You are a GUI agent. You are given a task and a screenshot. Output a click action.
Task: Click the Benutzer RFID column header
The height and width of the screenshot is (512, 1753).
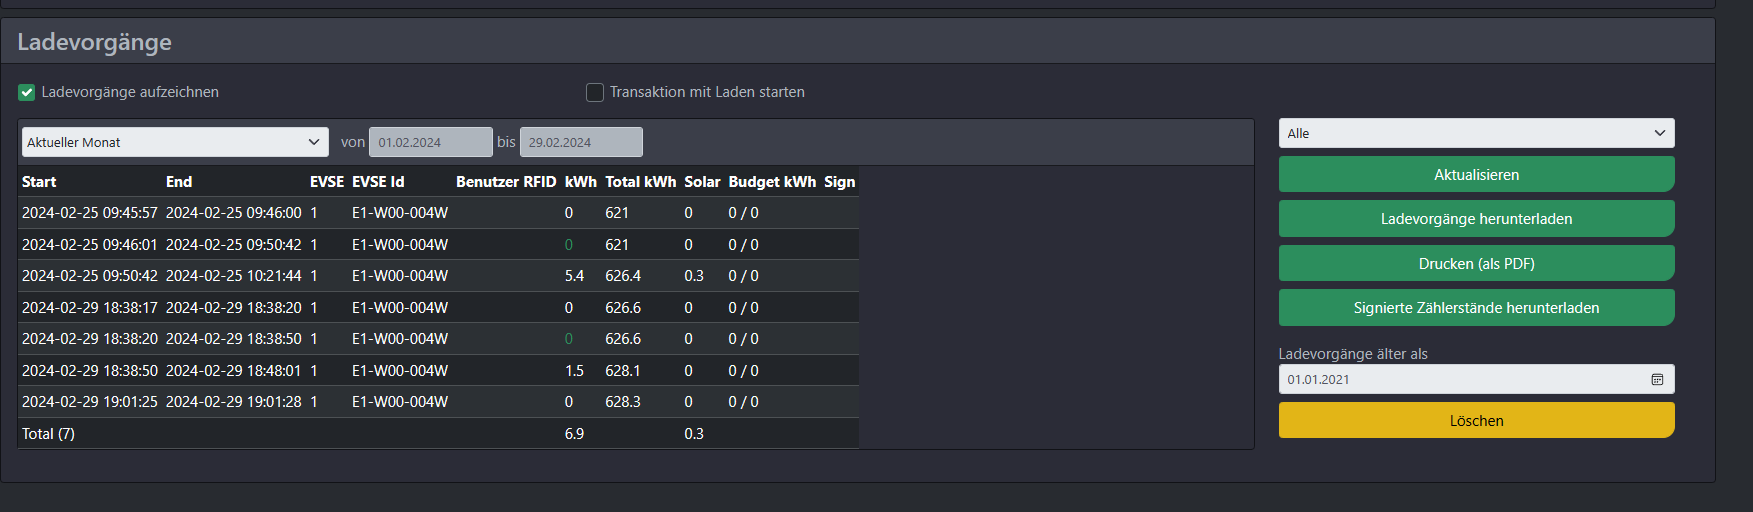coord(506,182)
